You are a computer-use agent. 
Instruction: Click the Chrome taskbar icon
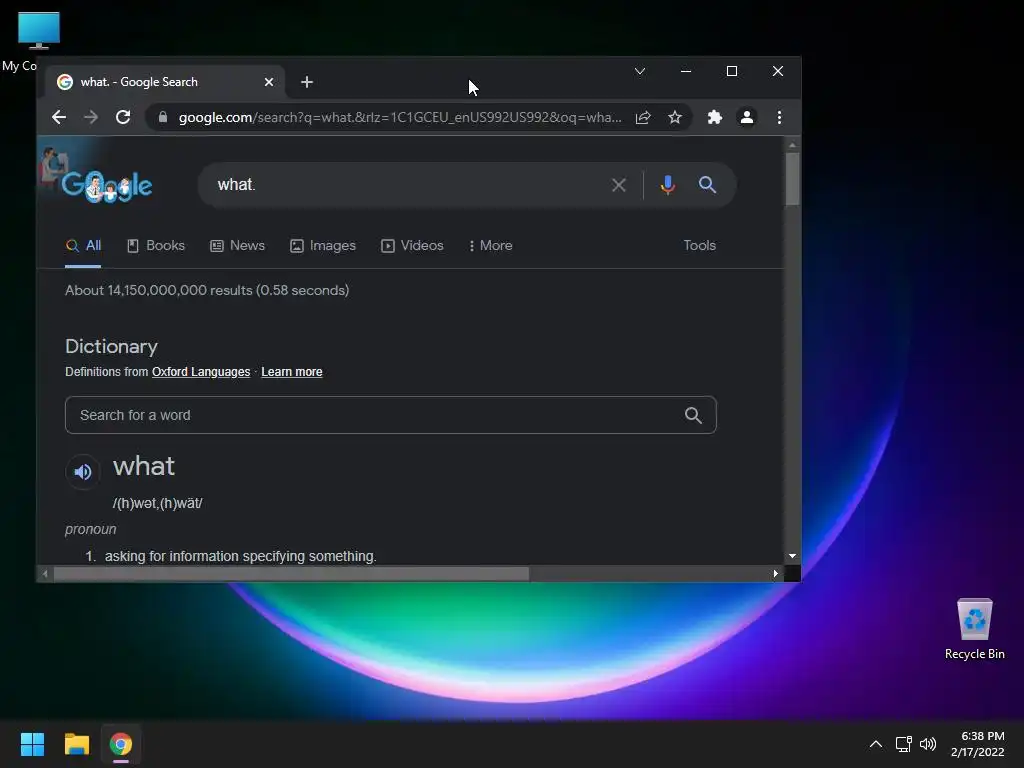point(121,744)
